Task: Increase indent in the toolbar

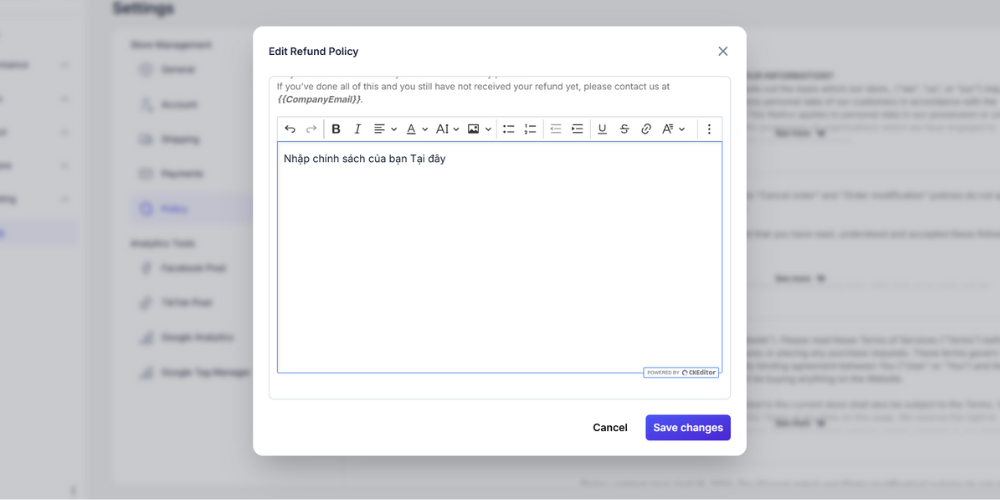Action: click(x=577, y=129)
